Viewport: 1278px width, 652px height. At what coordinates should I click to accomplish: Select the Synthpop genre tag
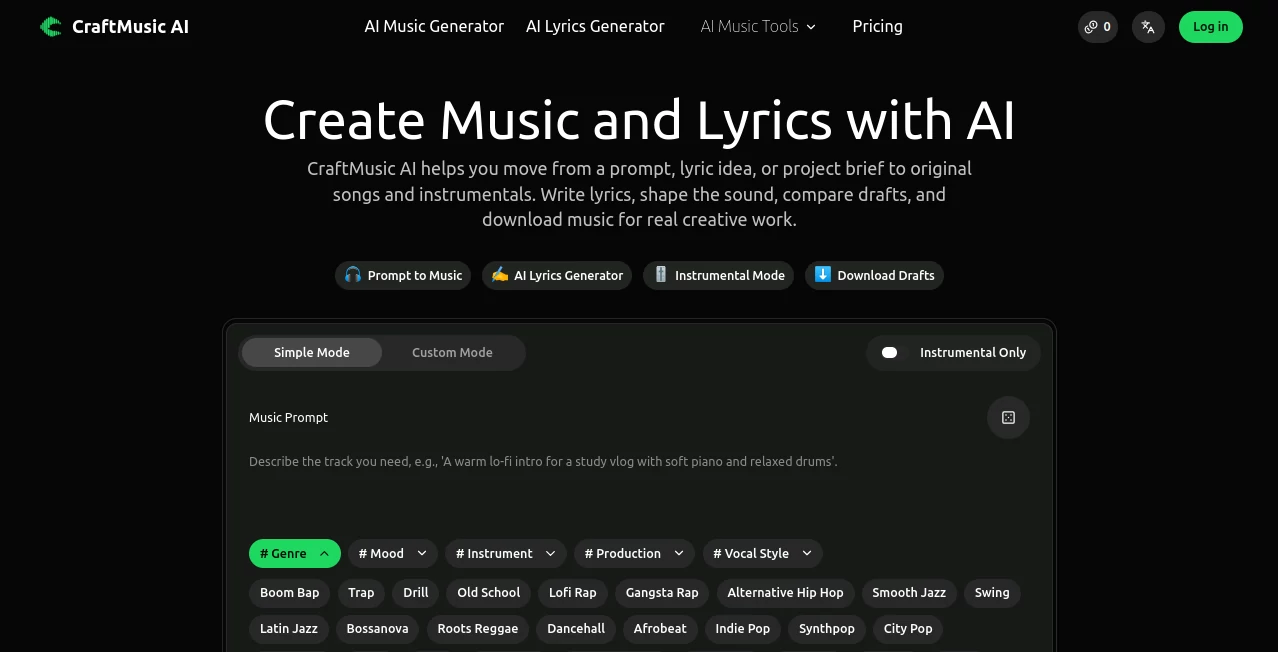coord(827,629)
